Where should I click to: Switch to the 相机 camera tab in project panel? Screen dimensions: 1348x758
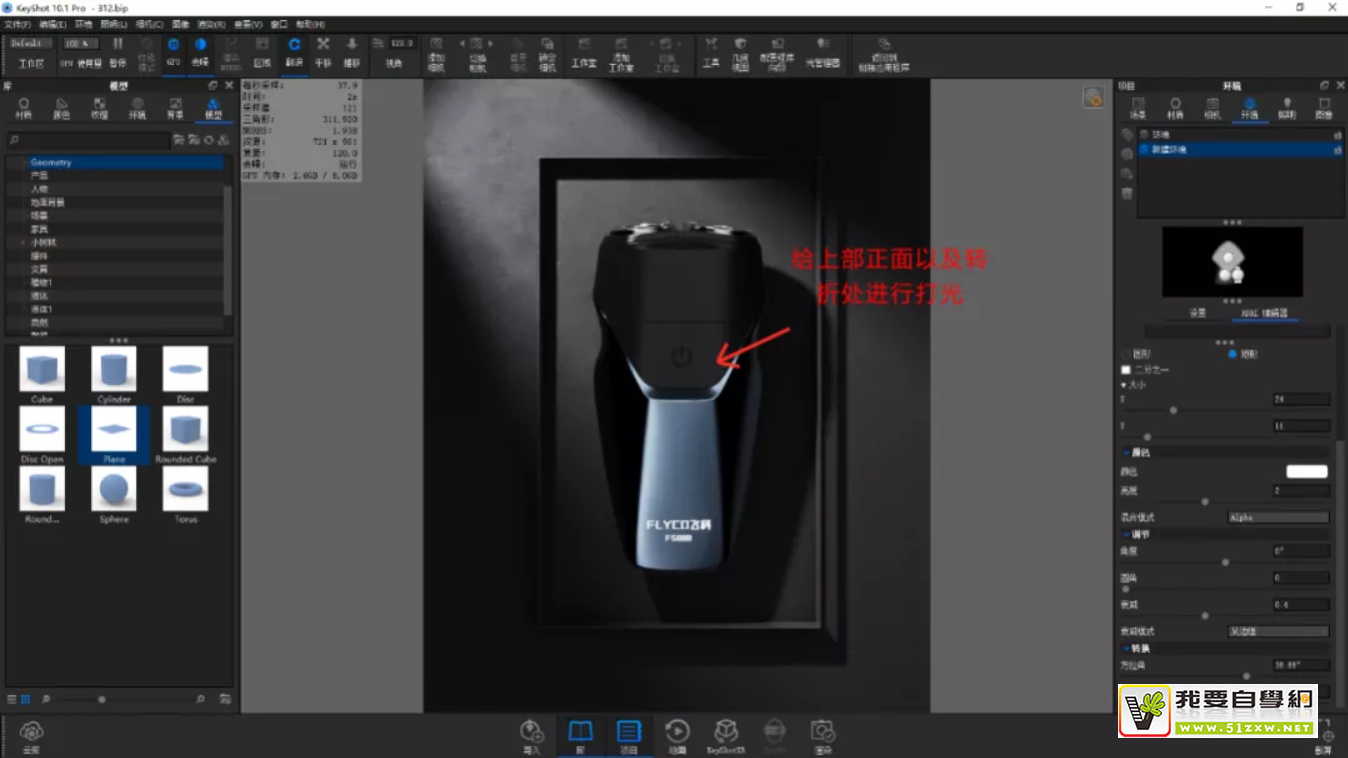pos(1212,108)
